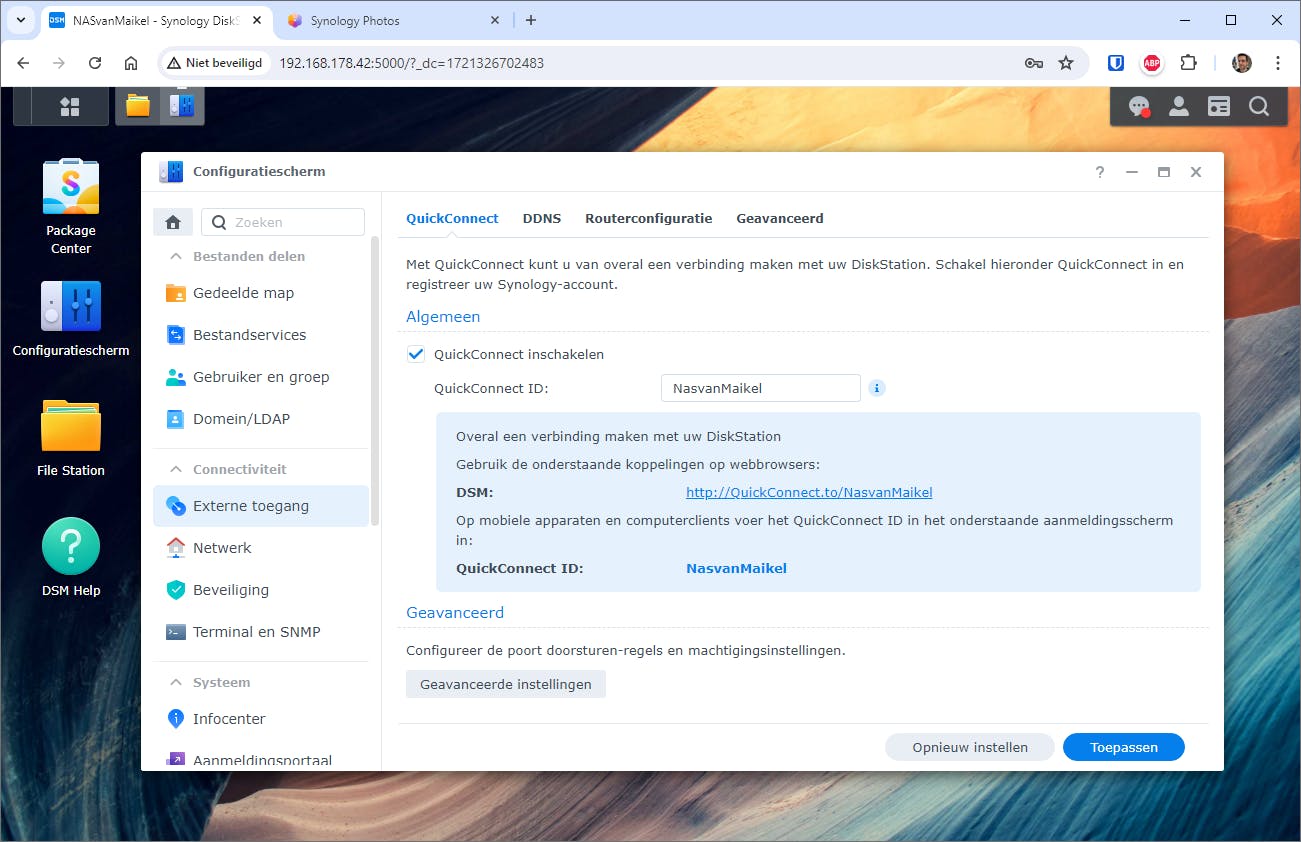Open Chrome tab search dropdown

tap(20, 20)
